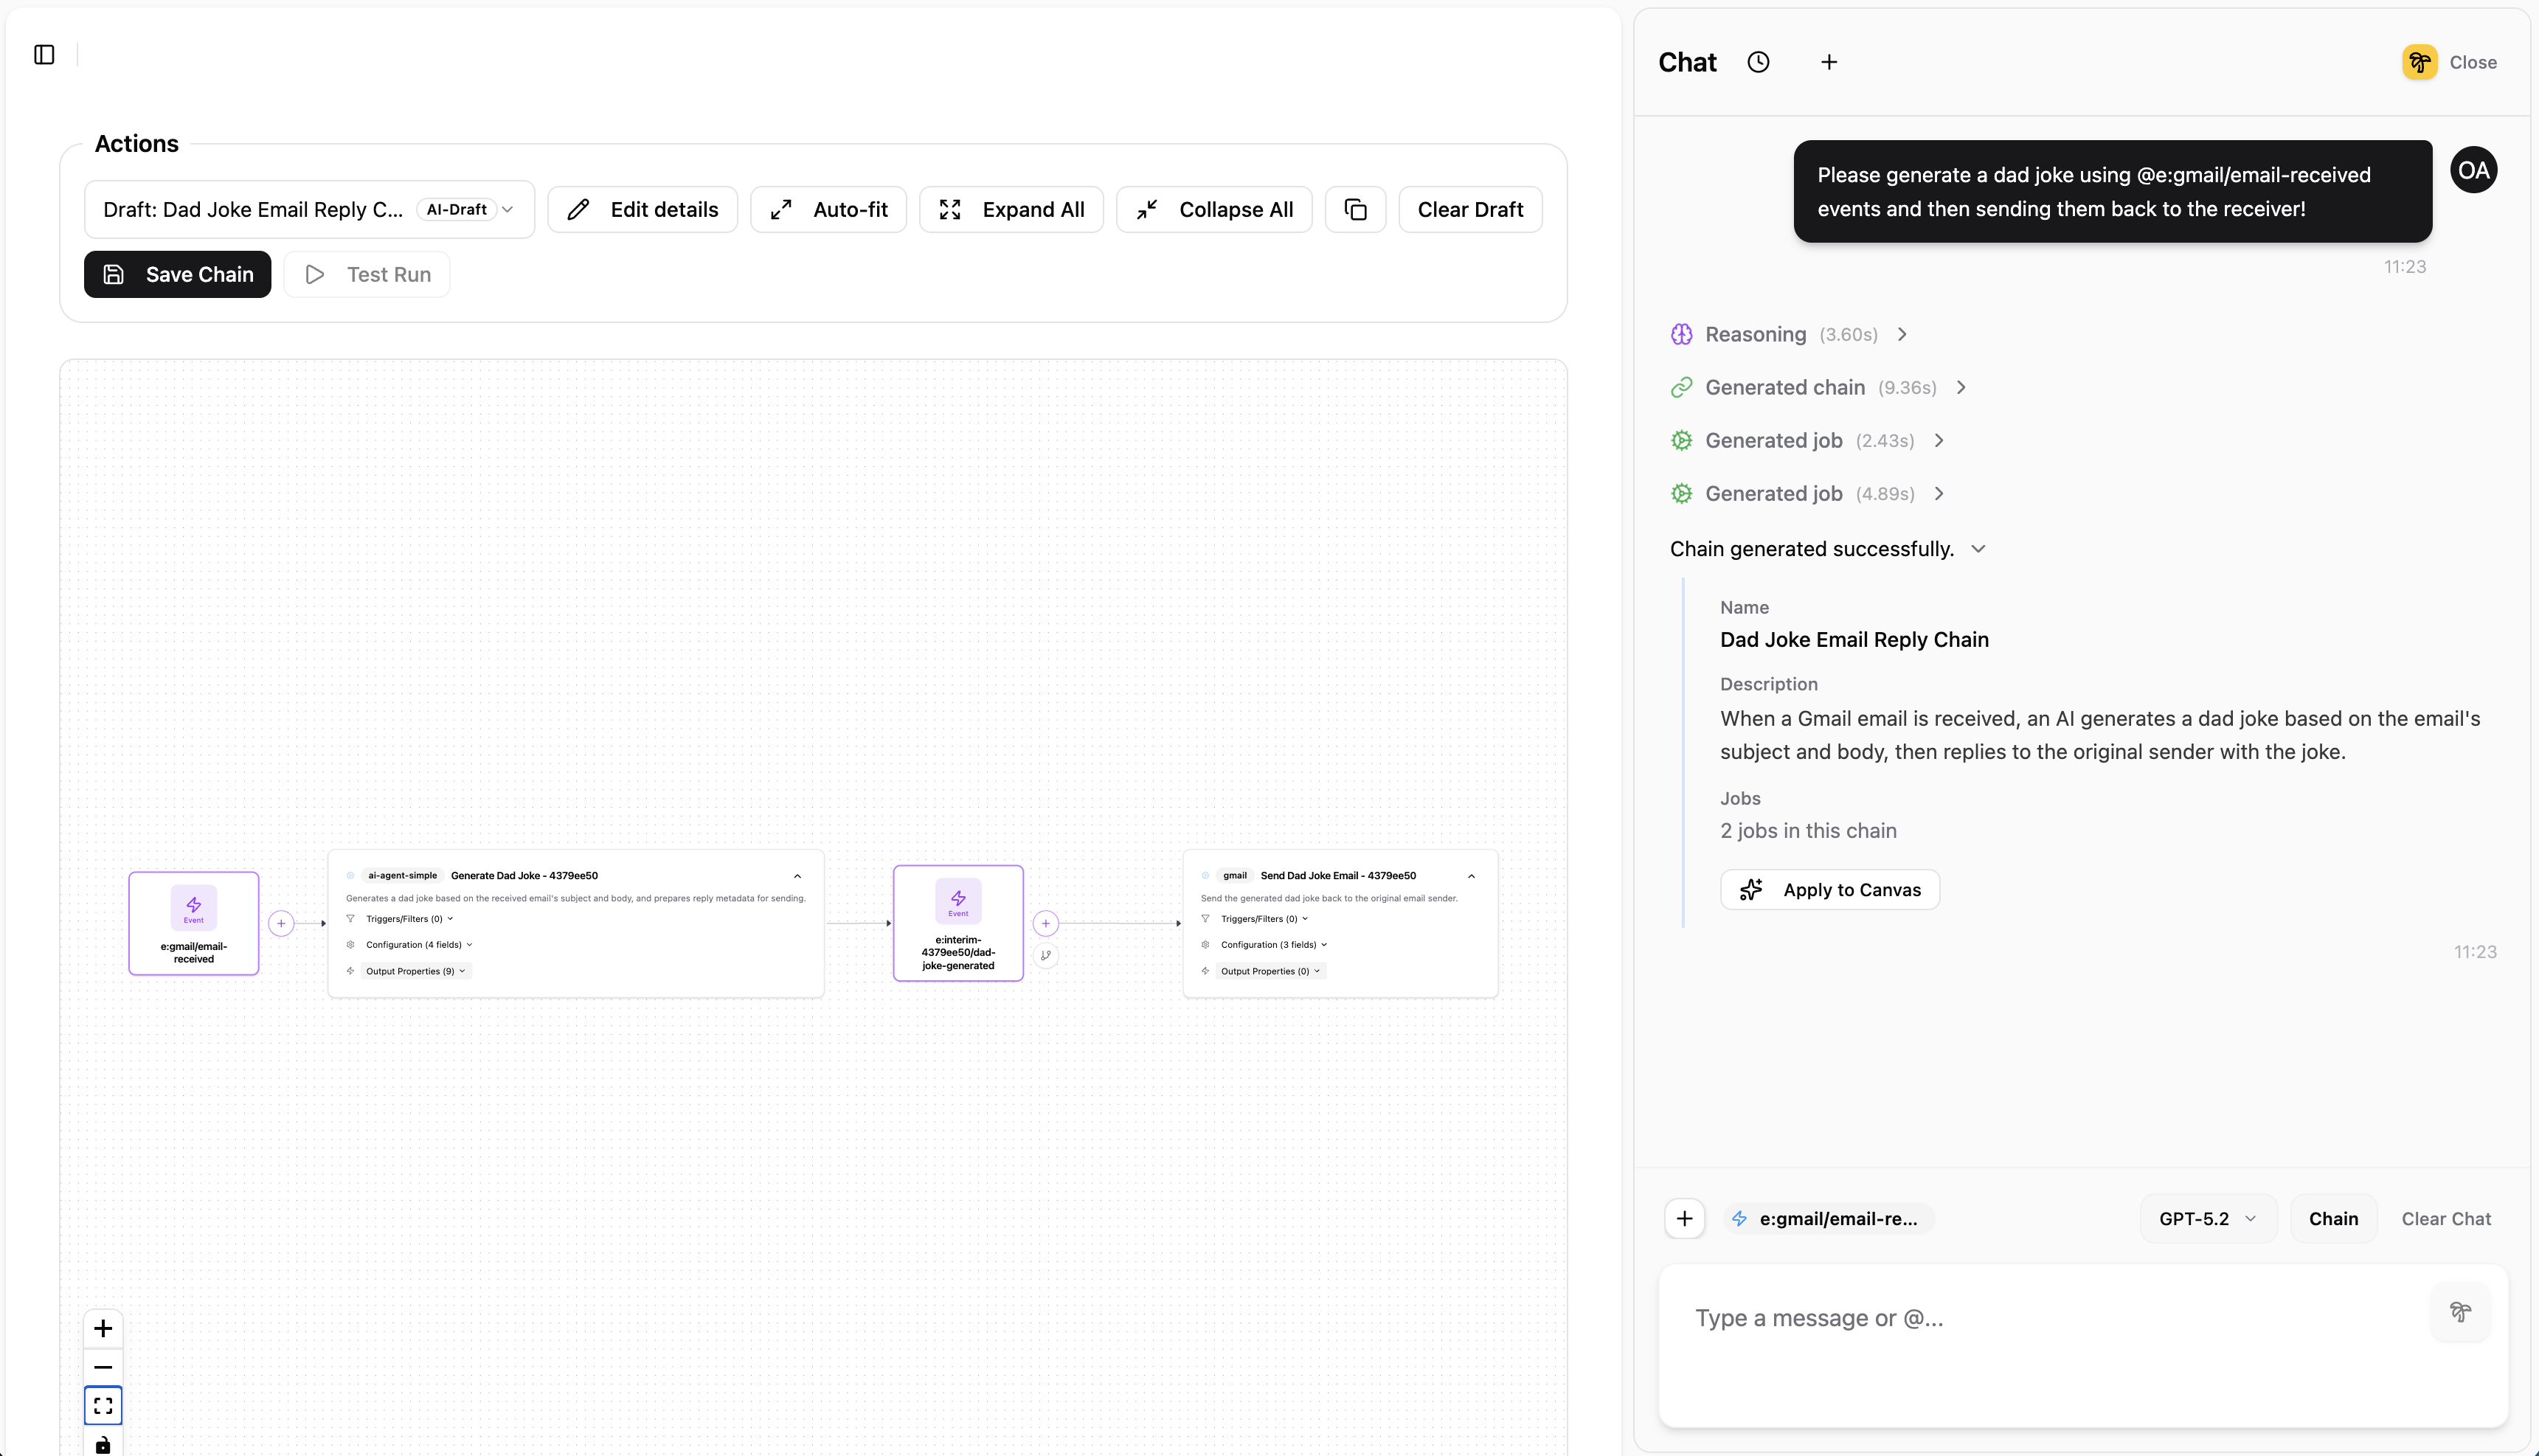The width and height of the screenshot is (2539, 1456).
Task: Apply the generated chain to canvas
Action: (x=1829, y=889)
